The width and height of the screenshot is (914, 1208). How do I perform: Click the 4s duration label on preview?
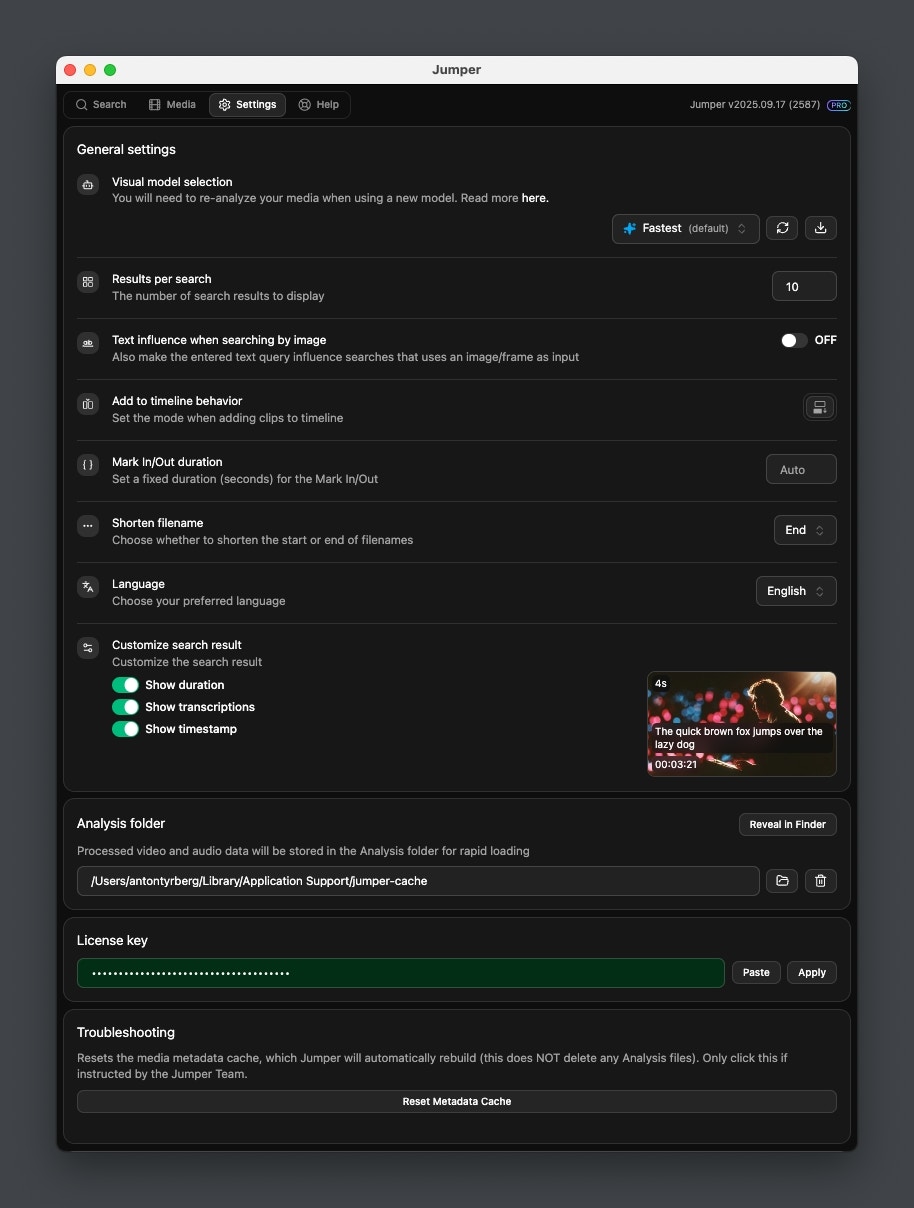coord(661,684)
